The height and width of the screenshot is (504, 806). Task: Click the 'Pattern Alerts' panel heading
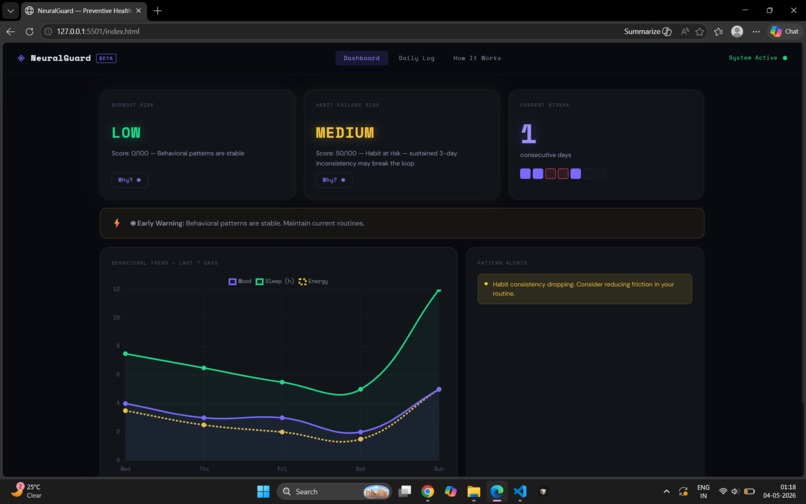[502, 263]
